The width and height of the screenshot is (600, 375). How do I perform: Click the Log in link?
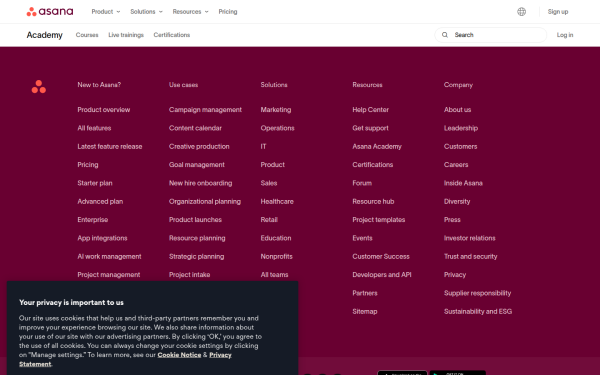[x=565, y=35]
